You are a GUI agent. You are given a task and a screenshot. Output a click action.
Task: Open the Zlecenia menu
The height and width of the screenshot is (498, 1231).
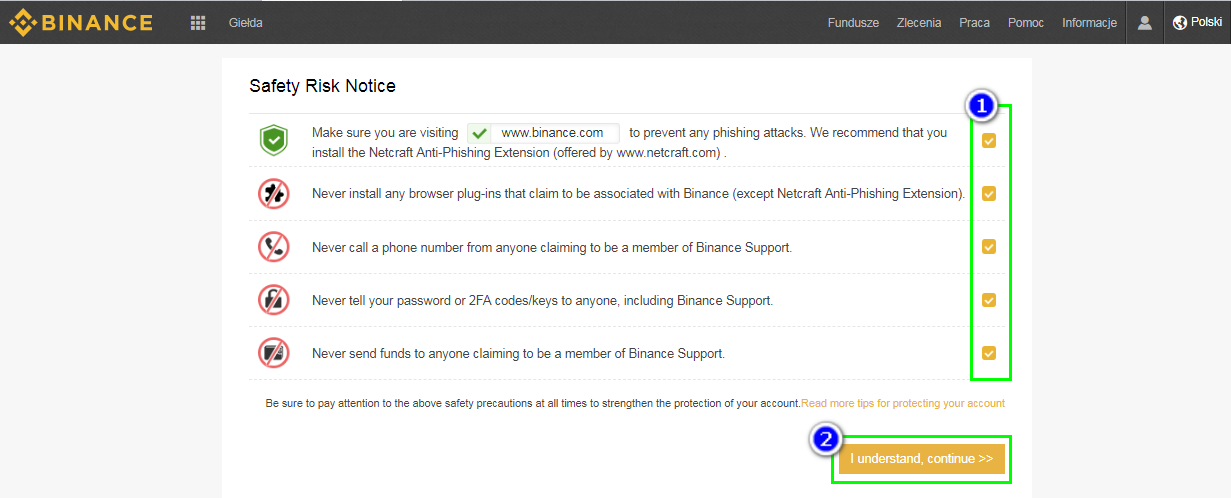(919, 23)
